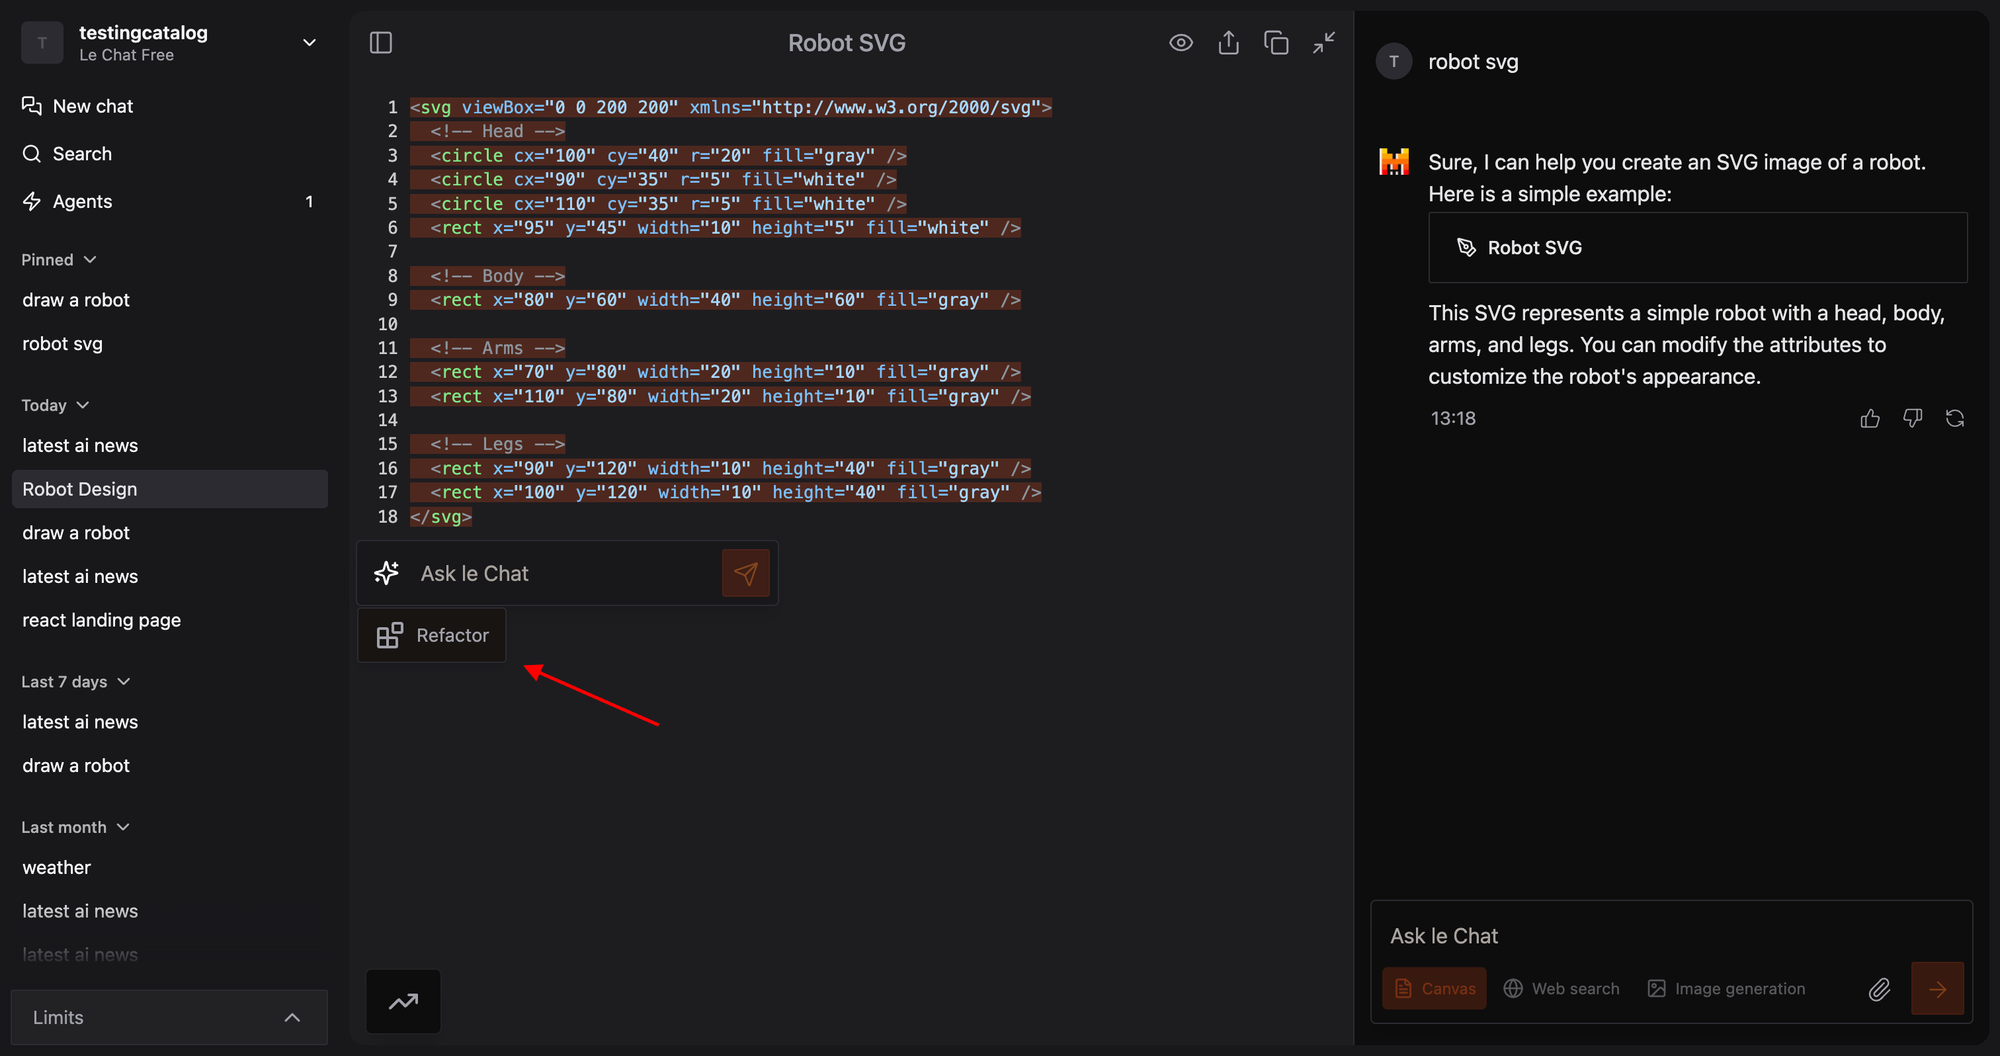Screen dimensions: 2000x1056
Task: Click the Refactor button
Action: tap(432, 636)
